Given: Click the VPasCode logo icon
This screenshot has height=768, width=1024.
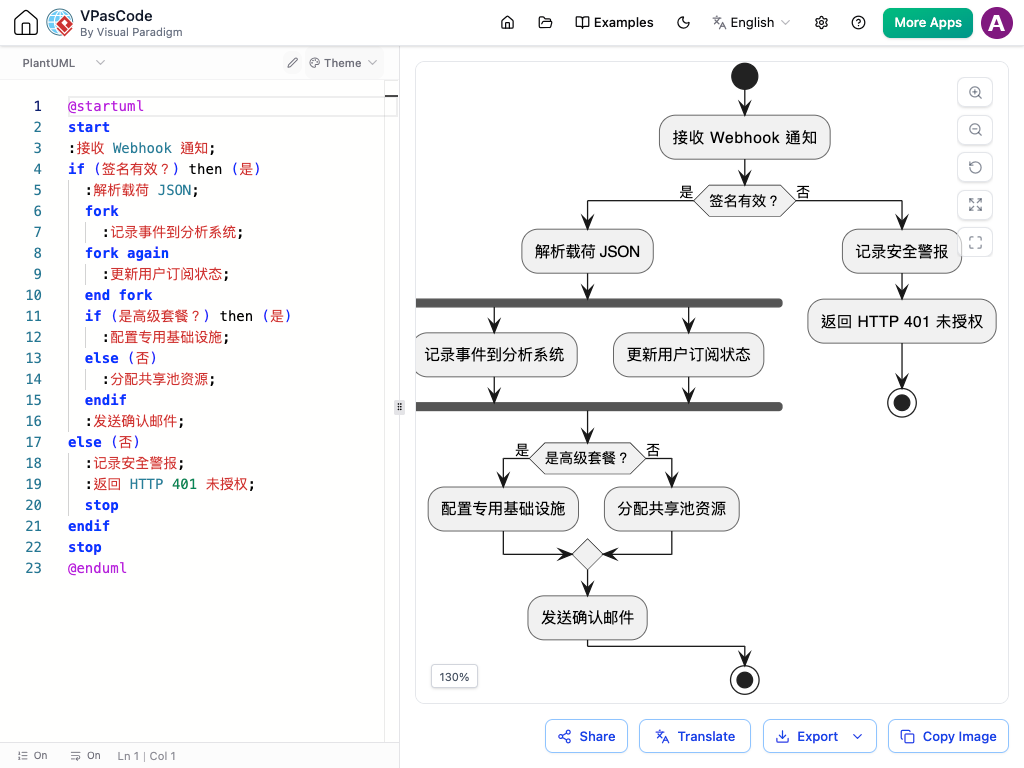Looking at the screenshot, I should (60, 23).
